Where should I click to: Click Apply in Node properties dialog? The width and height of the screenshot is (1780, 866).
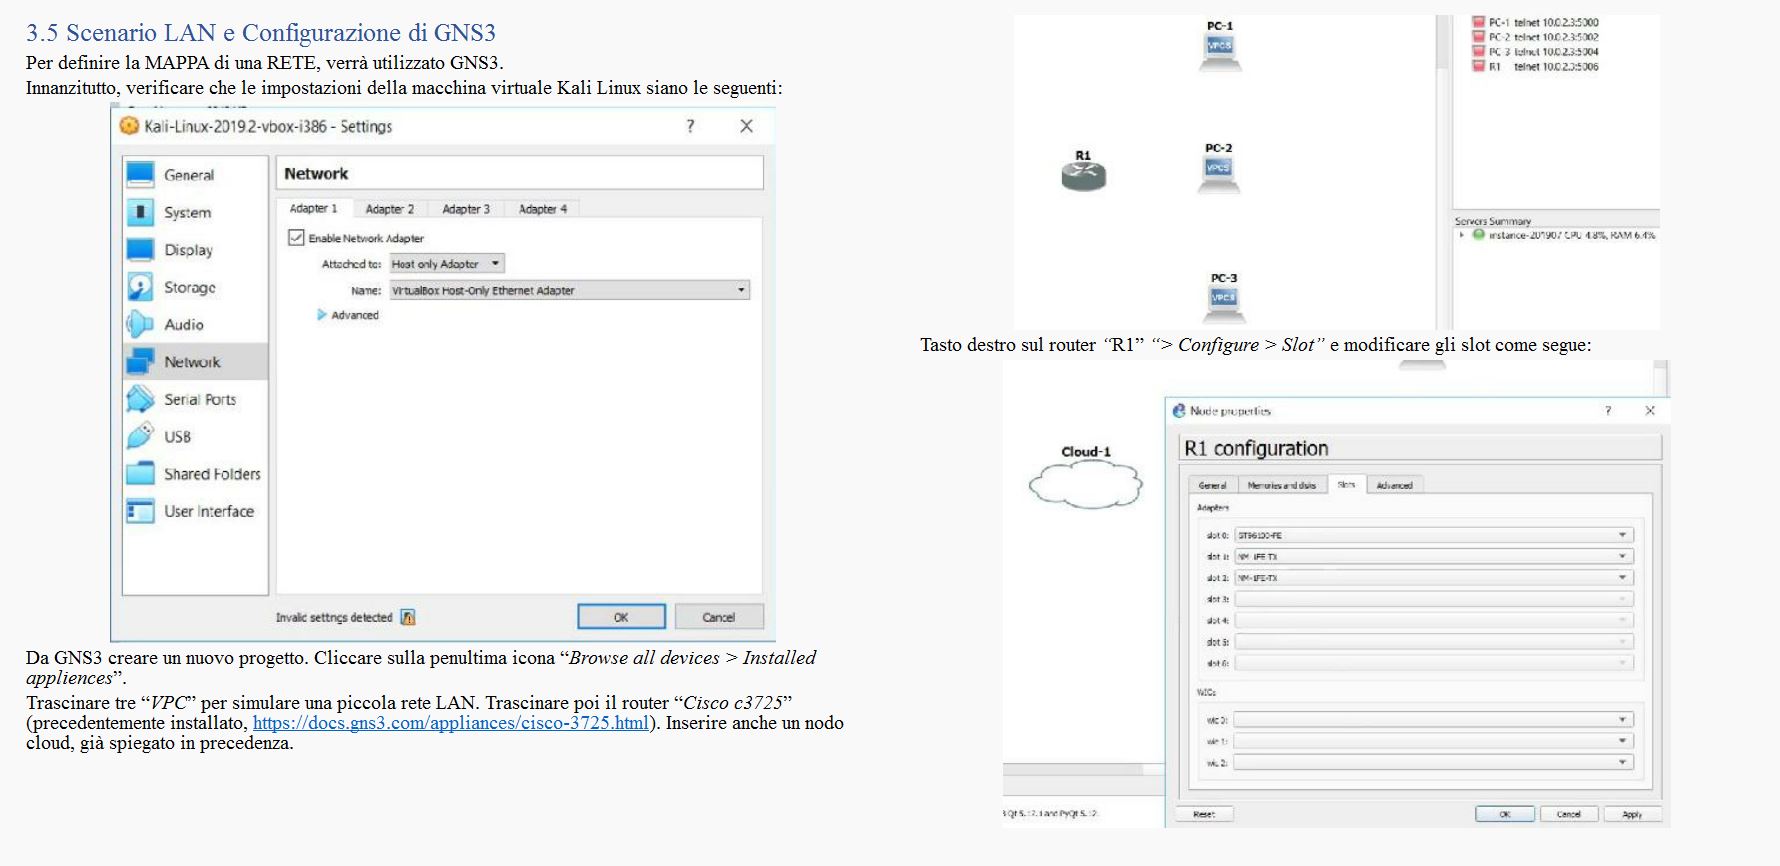1632,814
